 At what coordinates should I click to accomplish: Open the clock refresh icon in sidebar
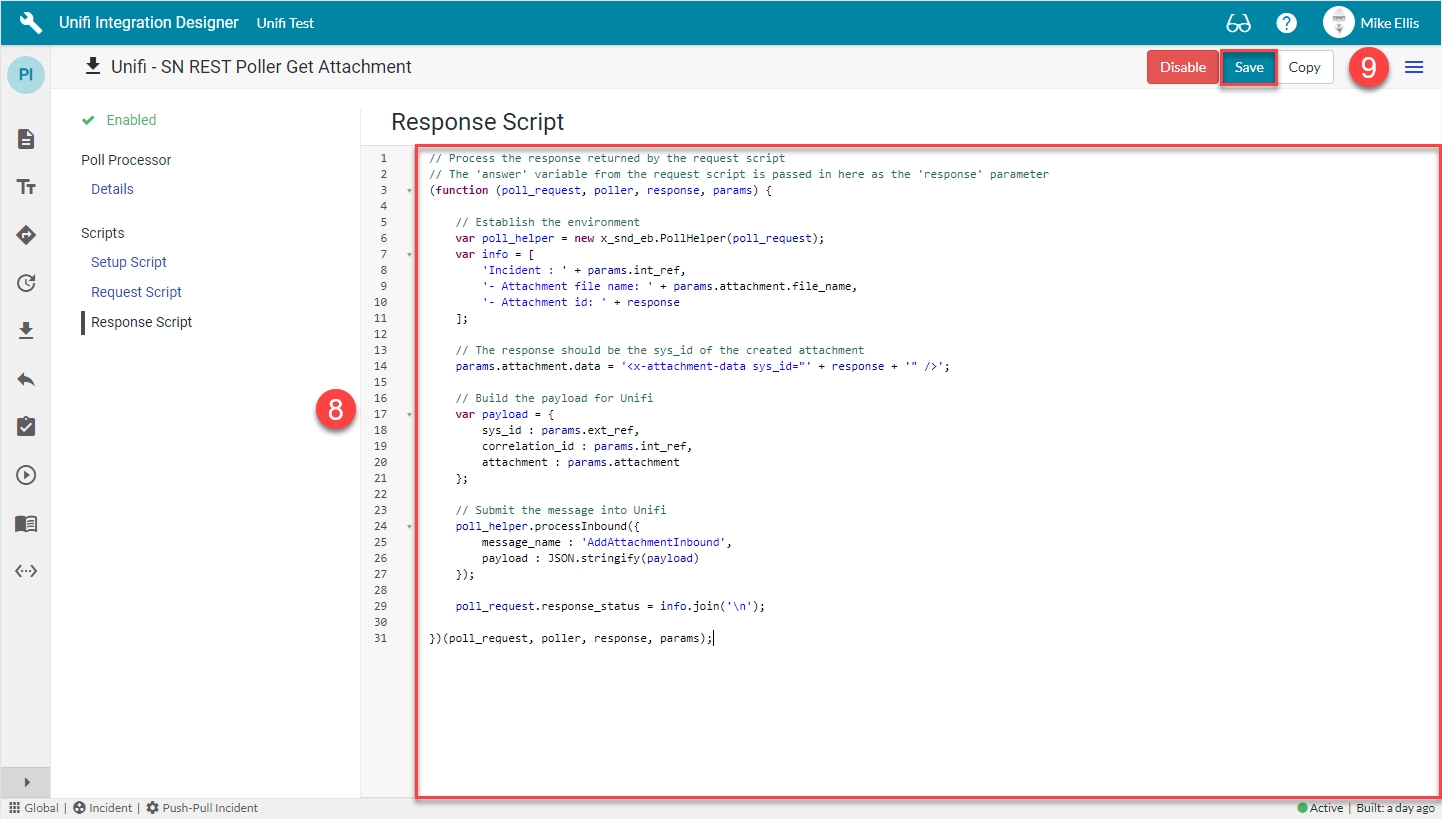(26, 283)
